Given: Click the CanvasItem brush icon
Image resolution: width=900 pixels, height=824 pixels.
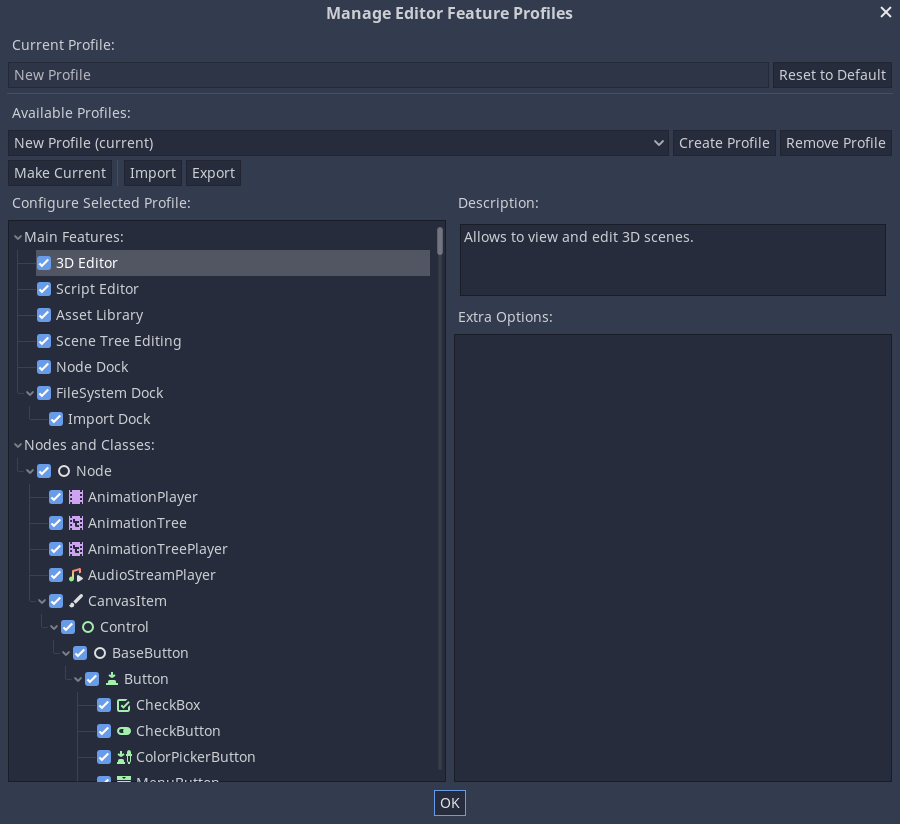Looking at the screenshot, I should coord(76,600).
